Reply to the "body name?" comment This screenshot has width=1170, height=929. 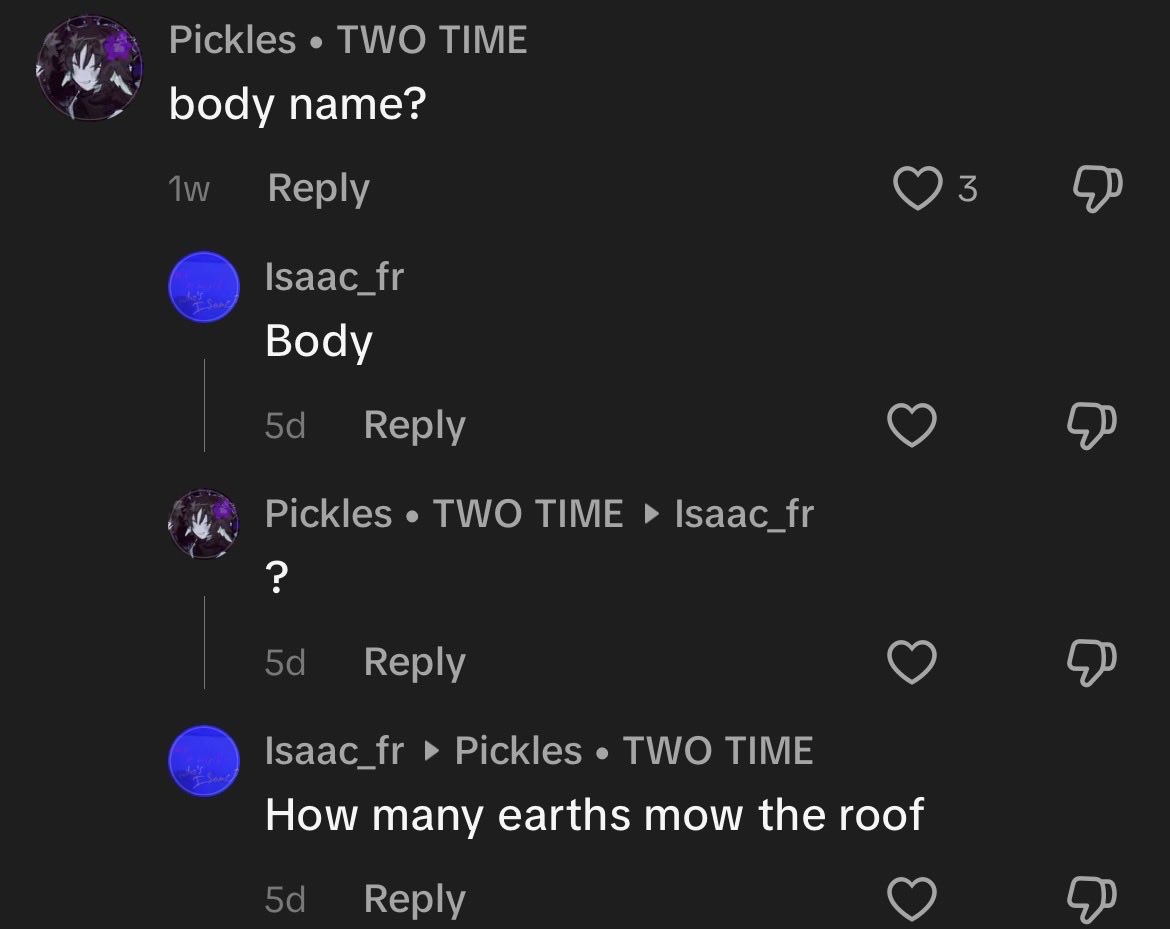click(x=319, y=189)
